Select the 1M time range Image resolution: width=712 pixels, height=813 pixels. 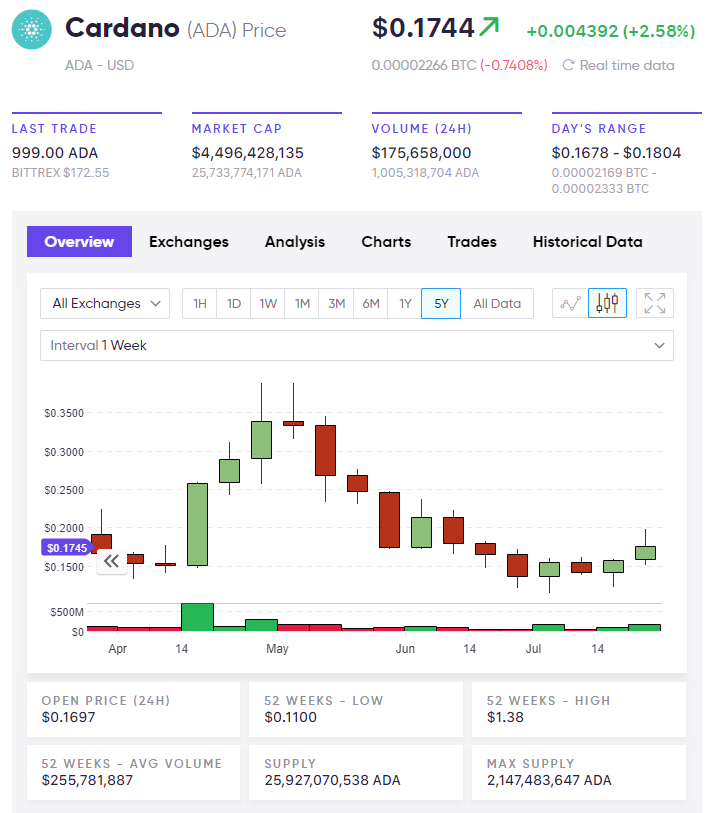[x=302, y=303]
